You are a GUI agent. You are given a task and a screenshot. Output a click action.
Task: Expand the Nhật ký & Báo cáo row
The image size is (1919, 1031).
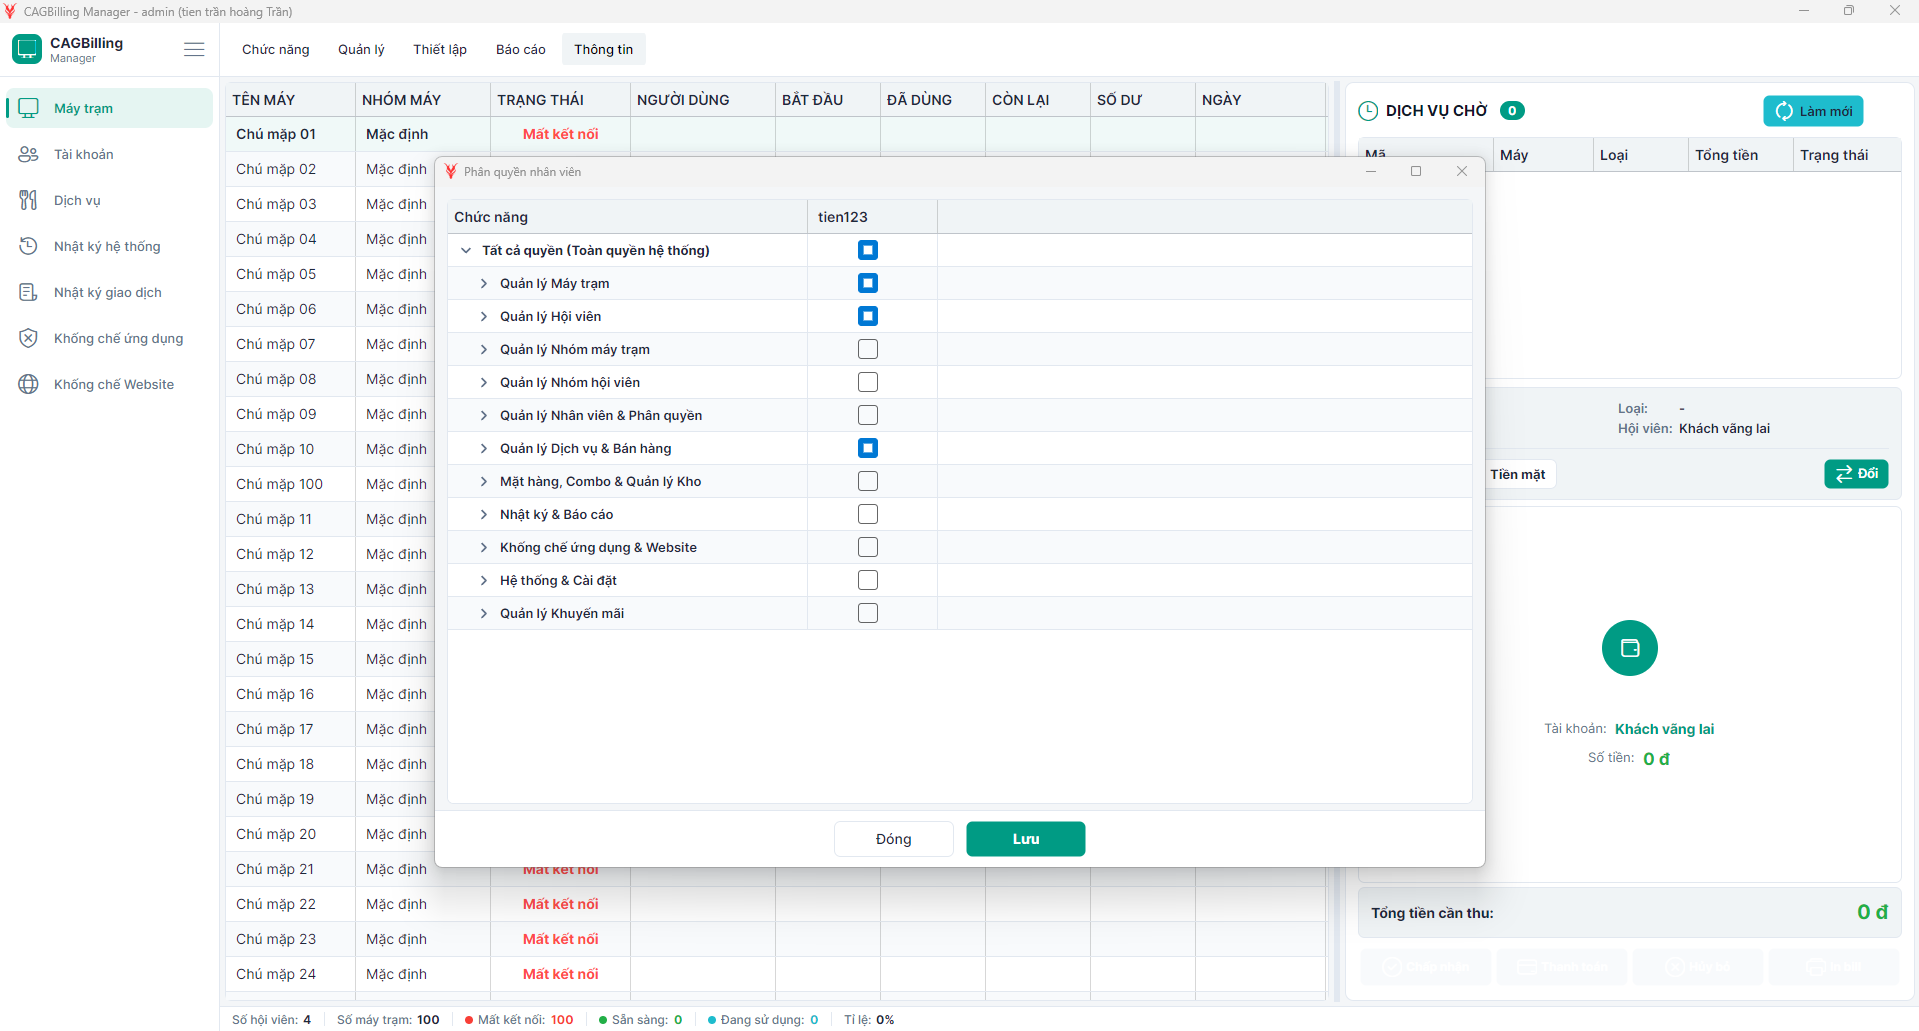(484, 514)
